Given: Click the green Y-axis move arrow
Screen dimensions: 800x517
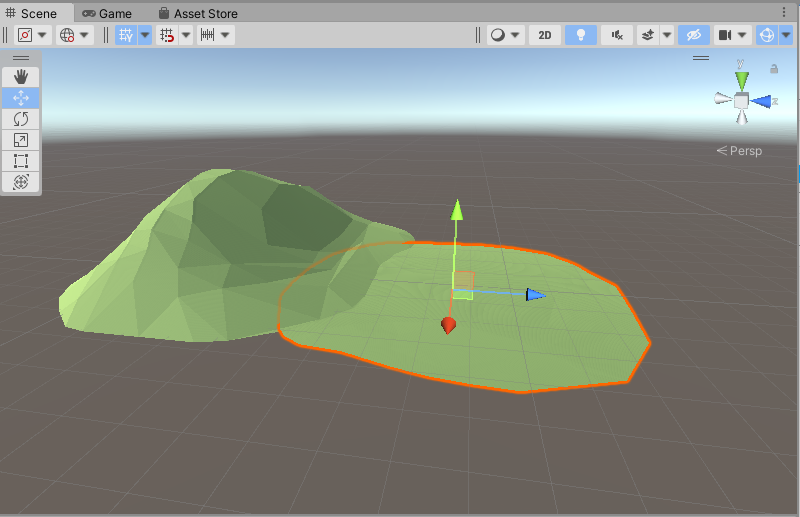Looking at the screenshot, I should (457, 210).
